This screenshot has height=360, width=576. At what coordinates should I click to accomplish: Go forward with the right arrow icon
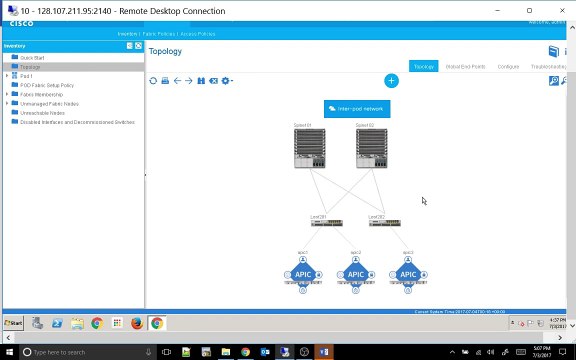tap(189, 81)
